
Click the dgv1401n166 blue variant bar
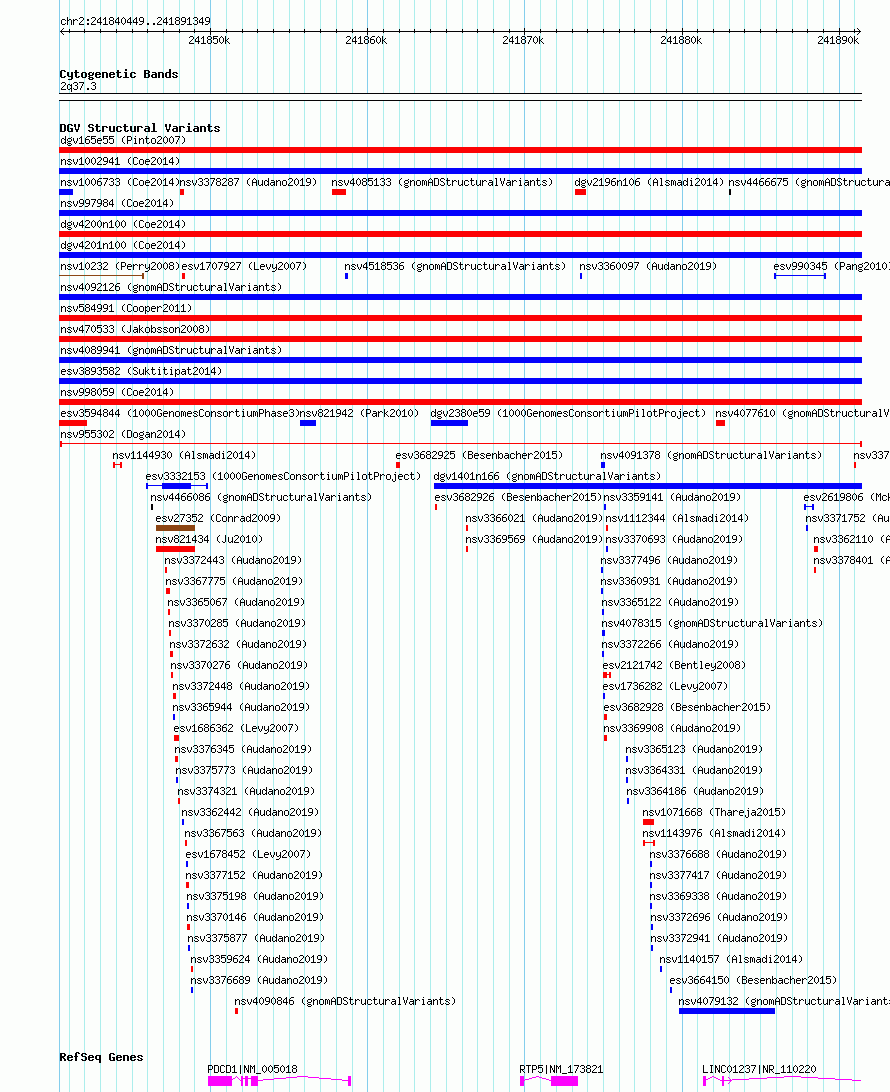tap(648, 485)
